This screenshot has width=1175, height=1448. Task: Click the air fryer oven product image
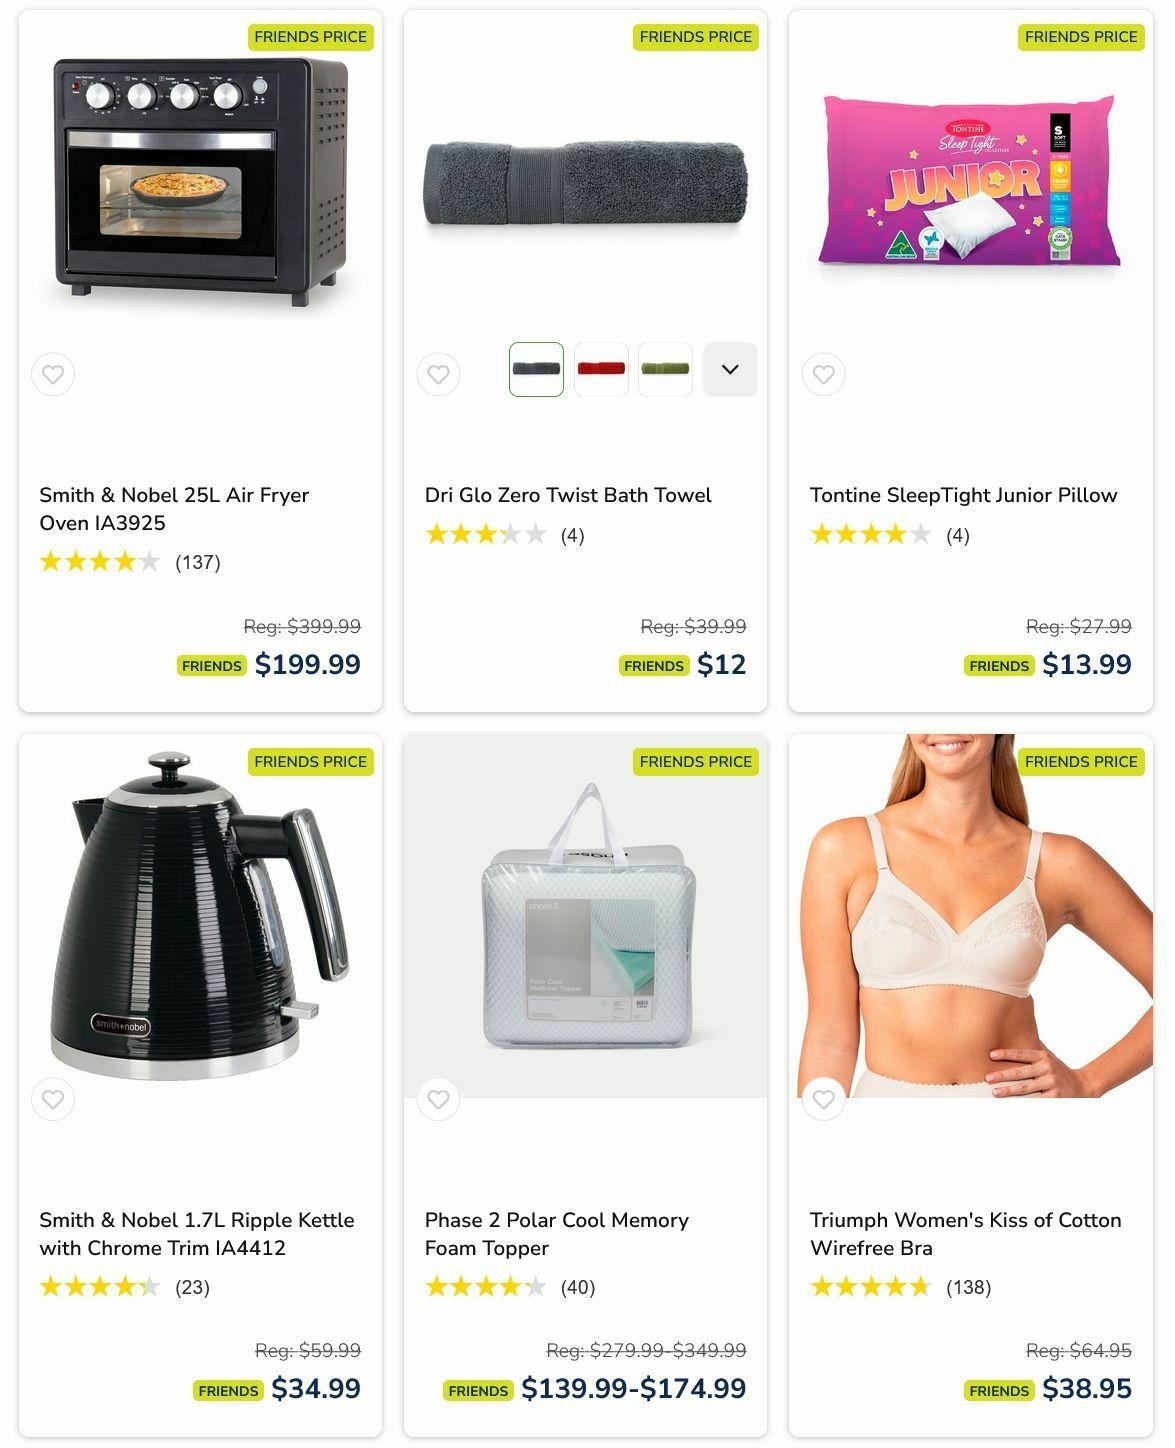pyautogui.click(x=201, y=182)
